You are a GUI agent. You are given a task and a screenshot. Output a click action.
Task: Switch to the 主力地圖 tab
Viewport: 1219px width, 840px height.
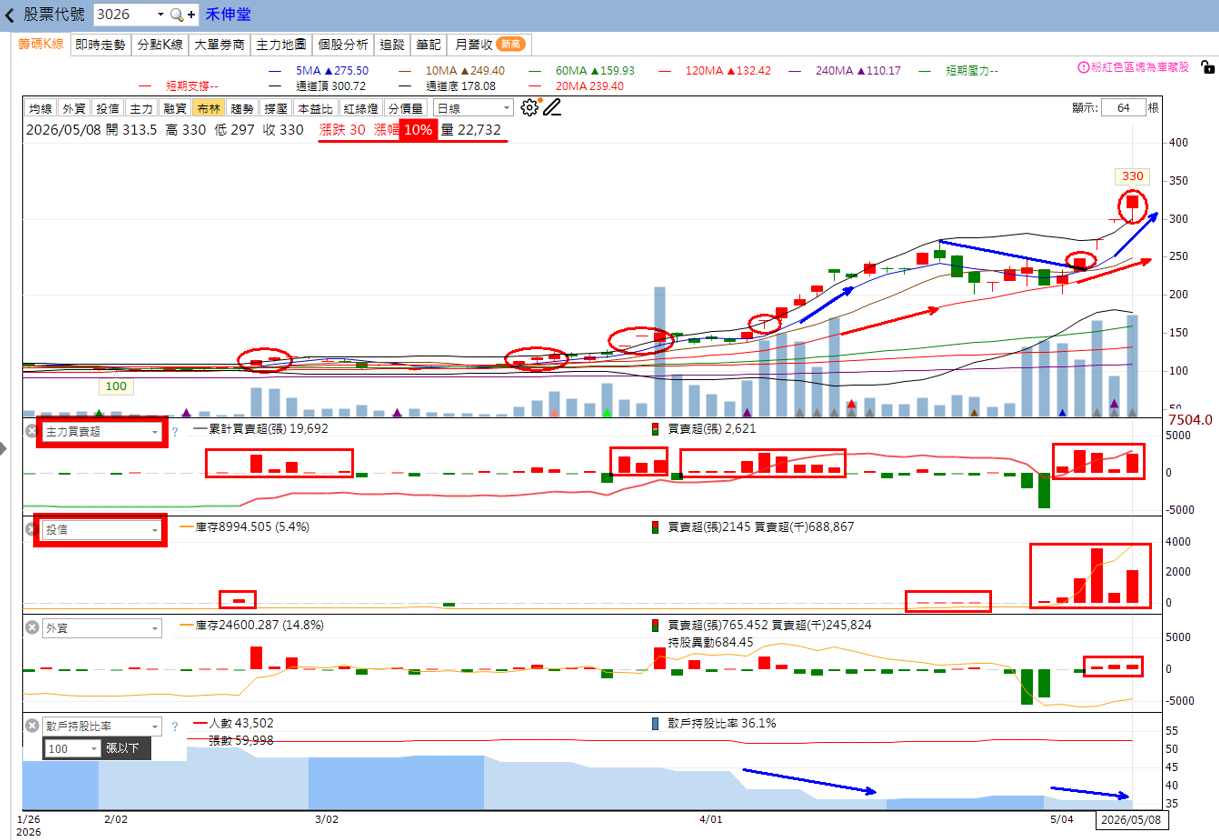[x=281, y=44]
